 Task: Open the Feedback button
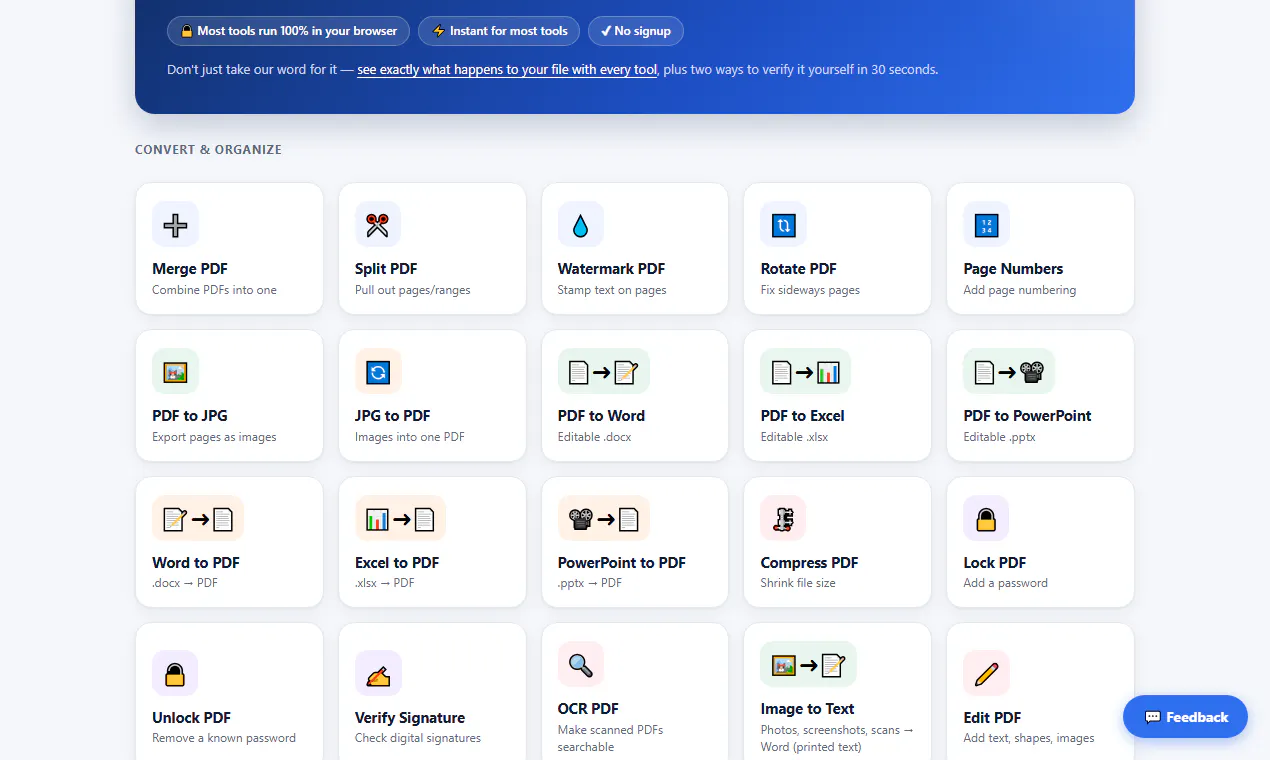pos(1185,717)
